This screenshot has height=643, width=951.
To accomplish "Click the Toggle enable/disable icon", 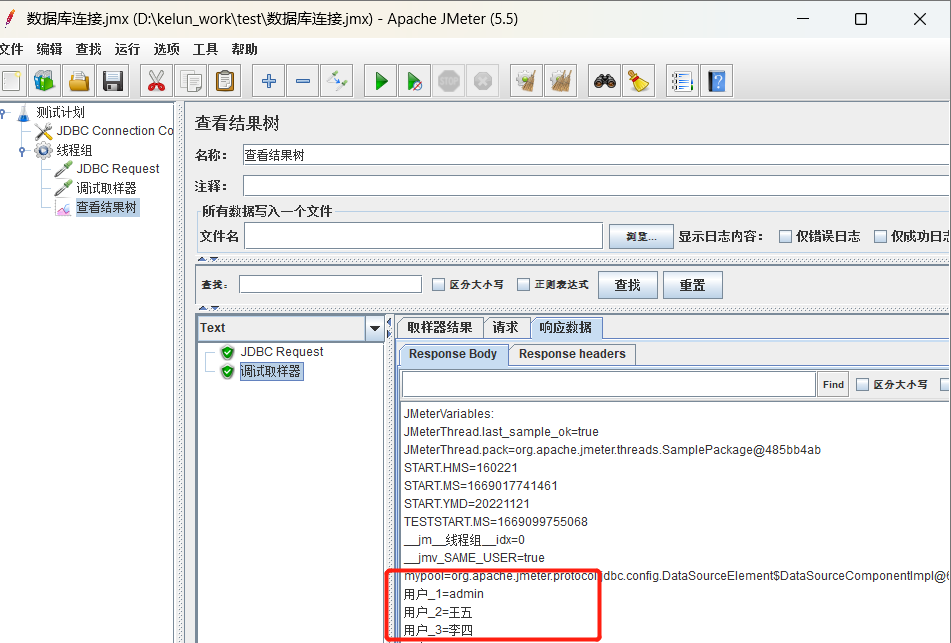I will pyautogui.click(x=337, y=81).
